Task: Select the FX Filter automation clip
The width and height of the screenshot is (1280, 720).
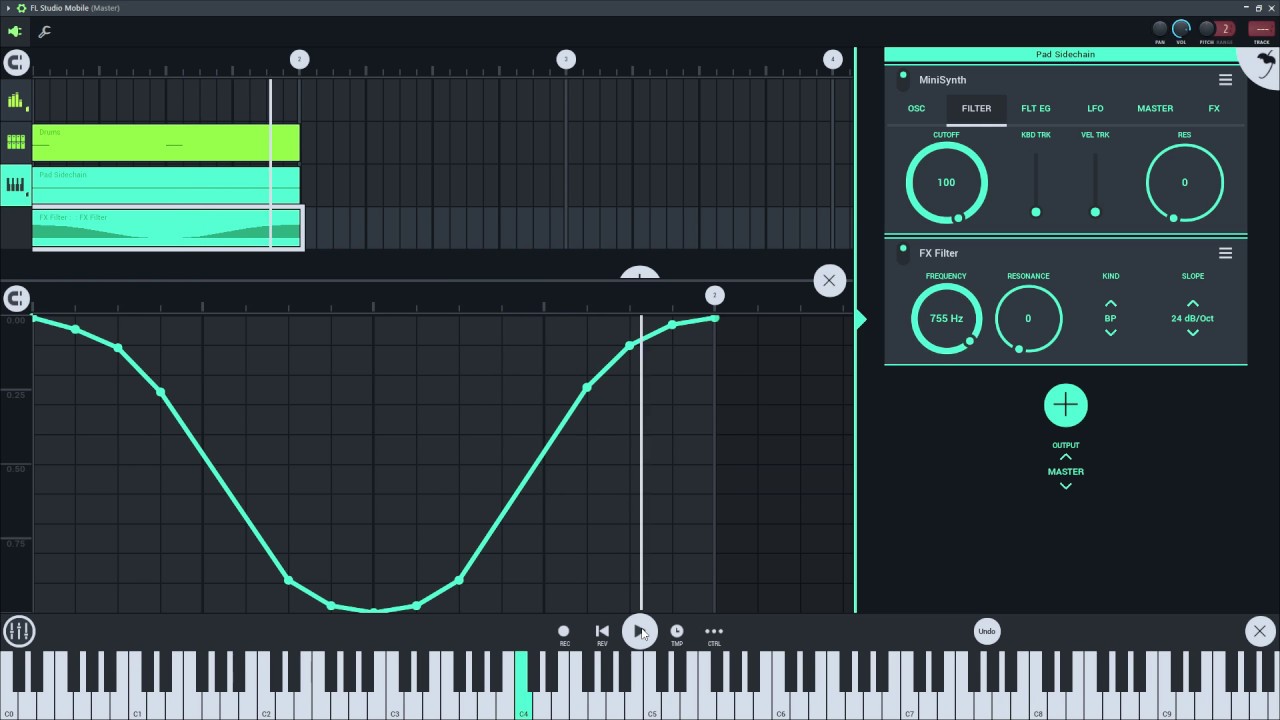Action: [x=168, y=228]
